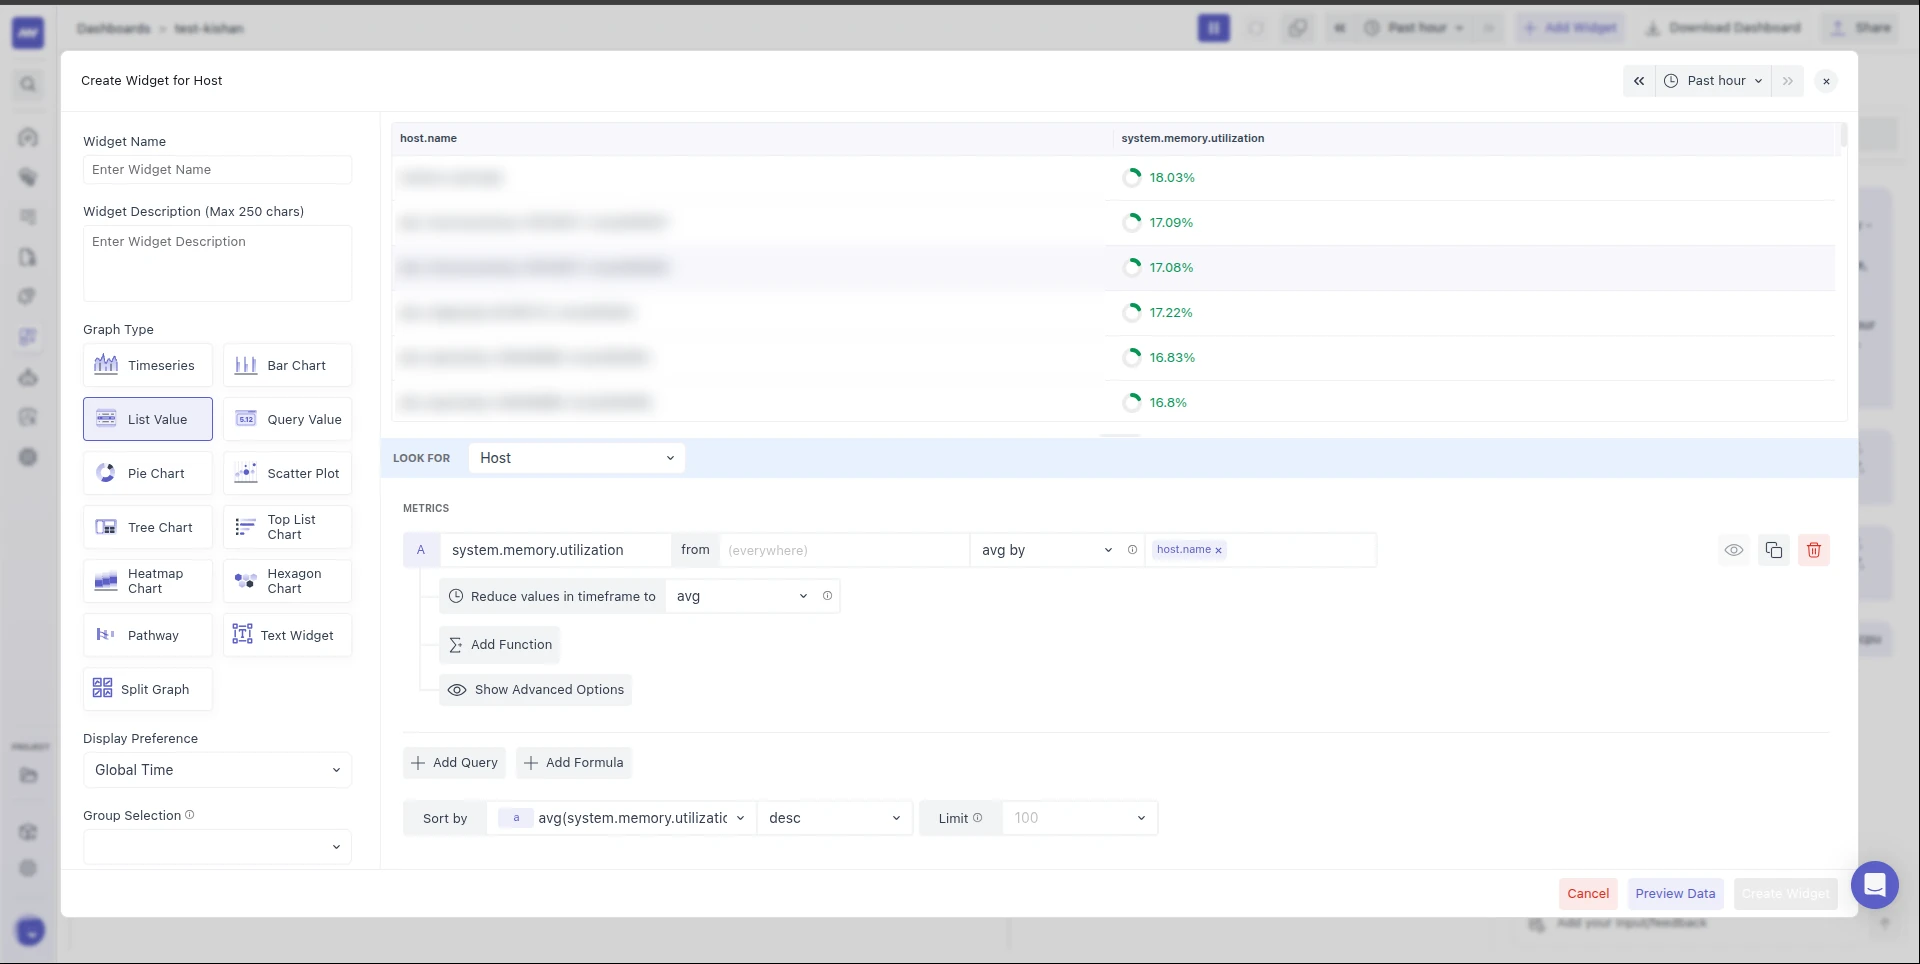Click the Widget Description text area
This screenshot has height=964, width=1920.
pyautogui.click(x=217, y=263)
